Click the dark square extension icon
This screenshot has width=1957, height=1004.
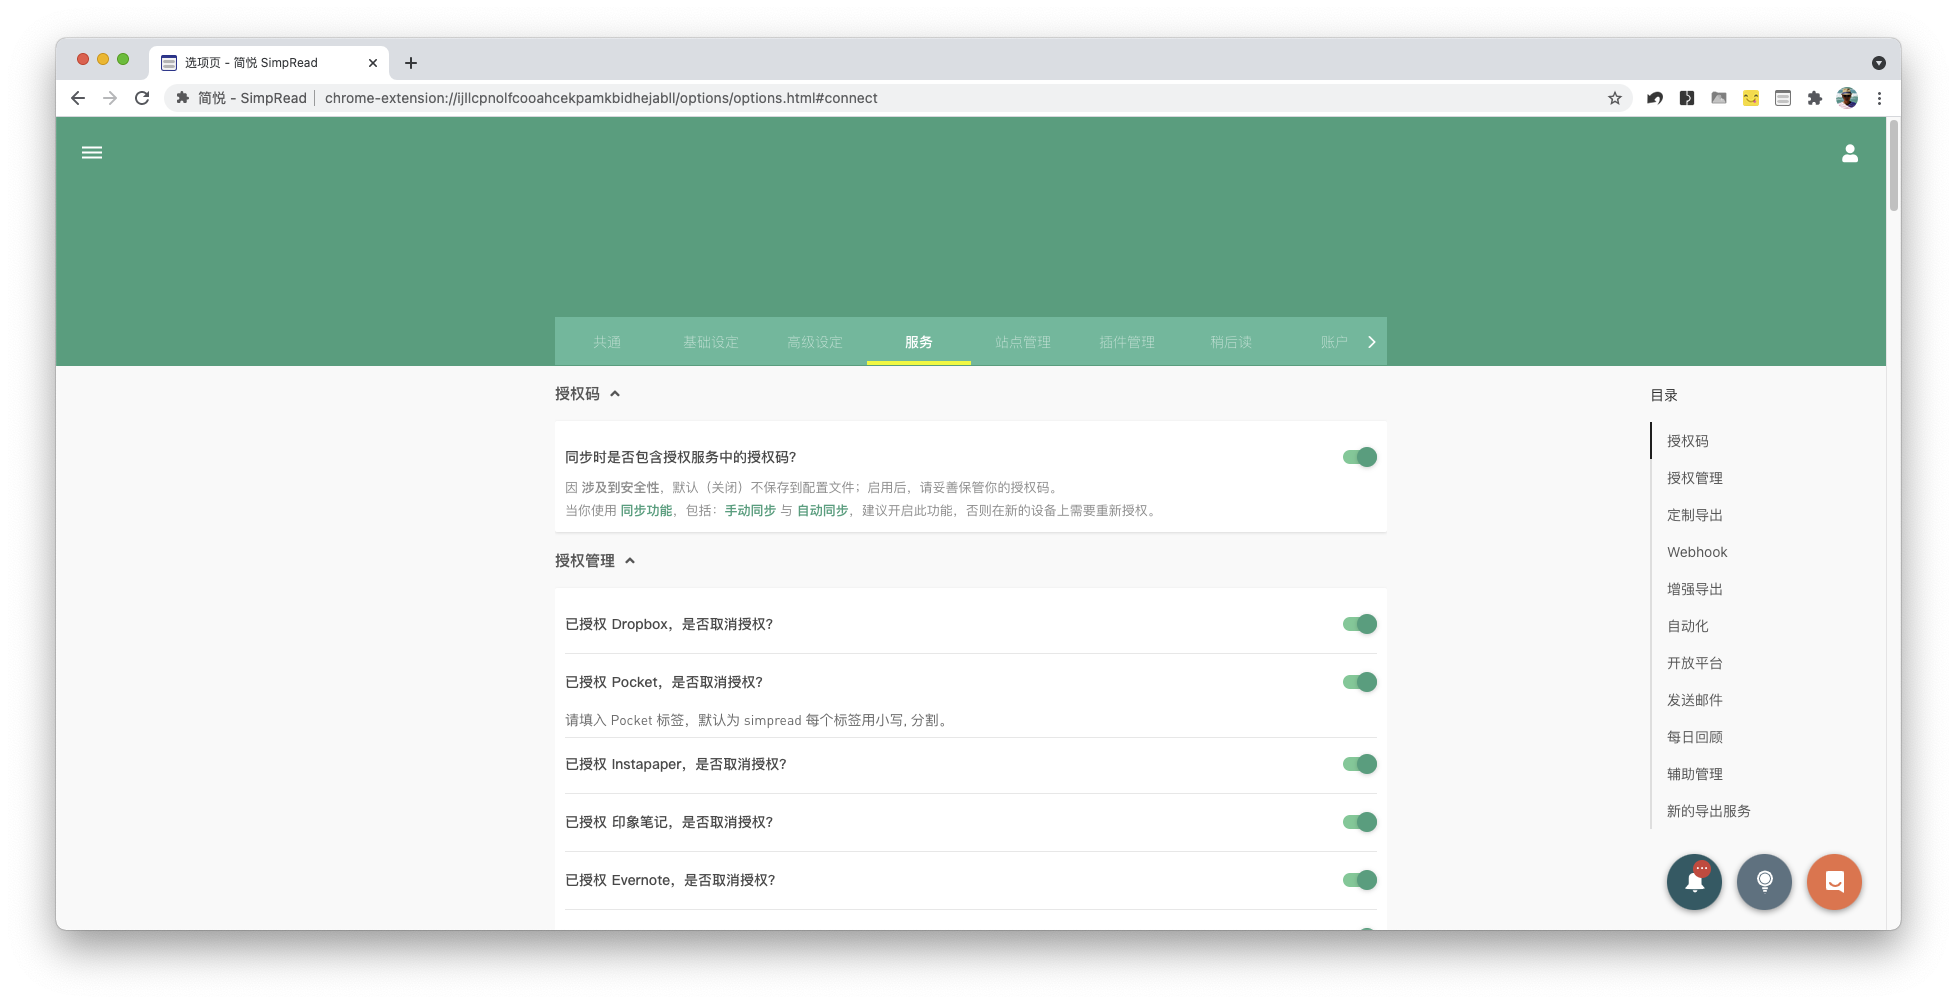[1687, 98]
